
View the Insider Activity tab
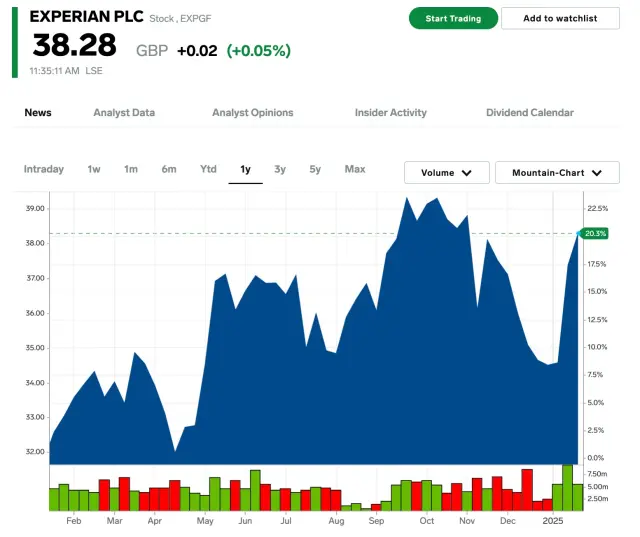[390, 113]
